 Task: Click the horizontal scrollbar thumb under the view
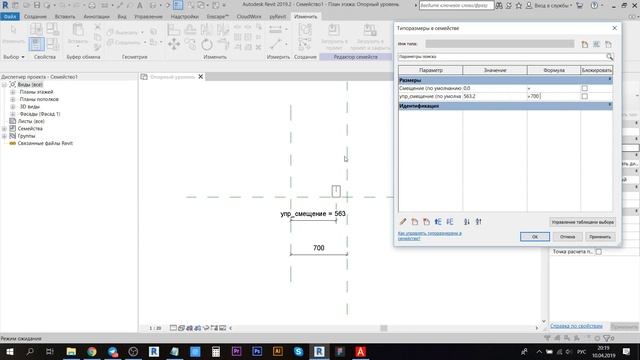(384, 328)
